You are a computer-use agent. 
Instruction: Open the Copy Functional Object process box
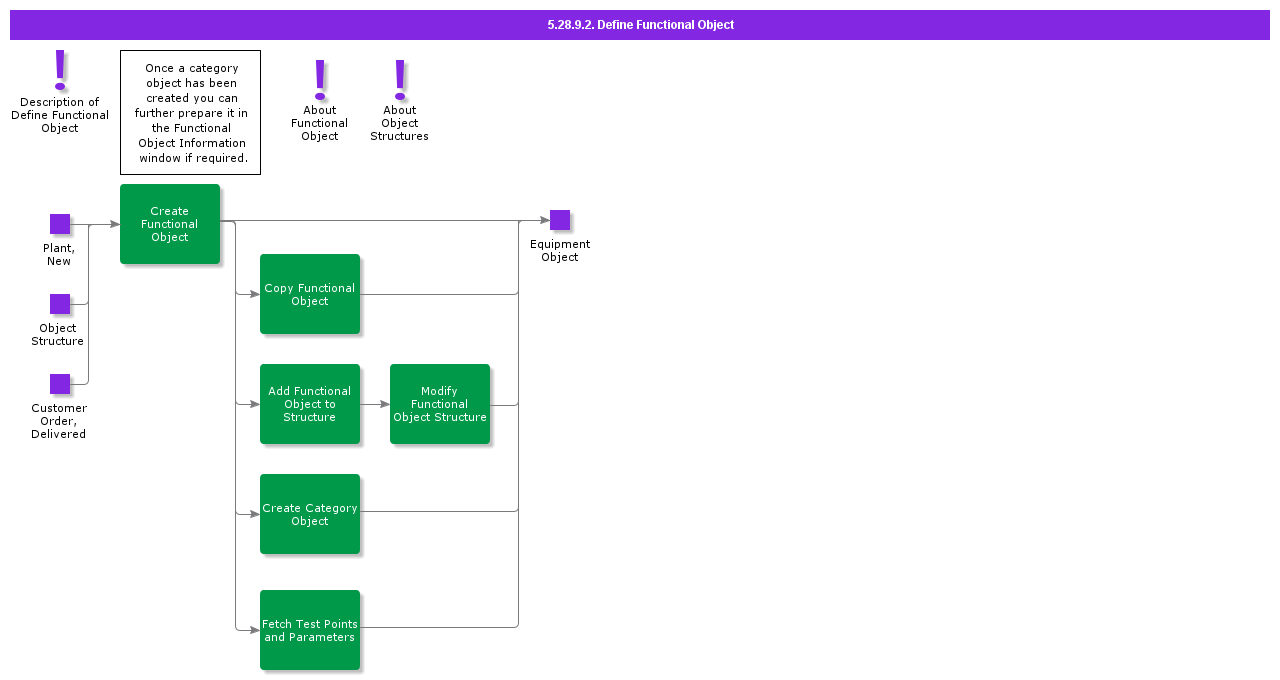point(310,294)
